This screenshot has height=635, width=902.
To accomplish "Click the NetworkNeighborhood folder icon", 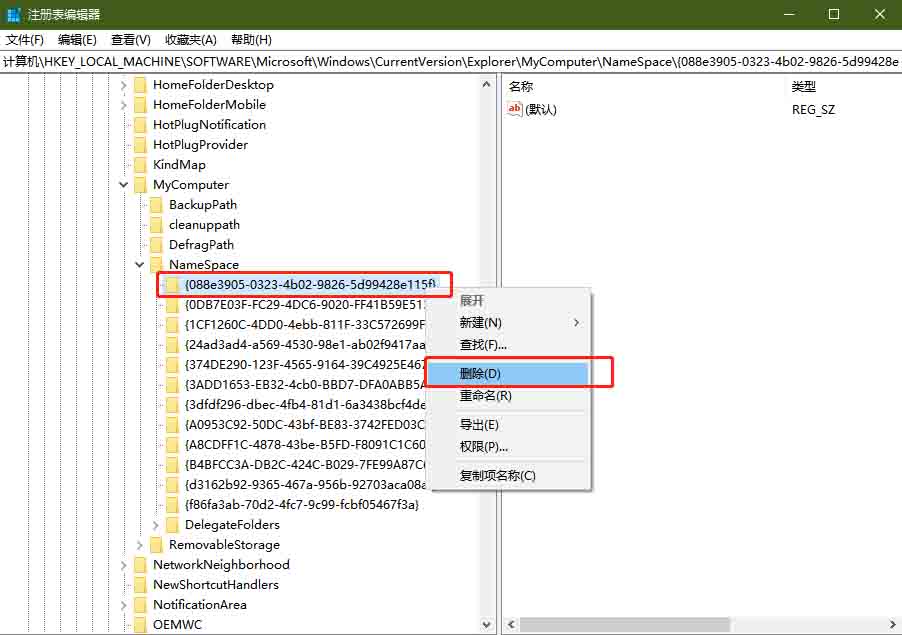I will 140,565.
